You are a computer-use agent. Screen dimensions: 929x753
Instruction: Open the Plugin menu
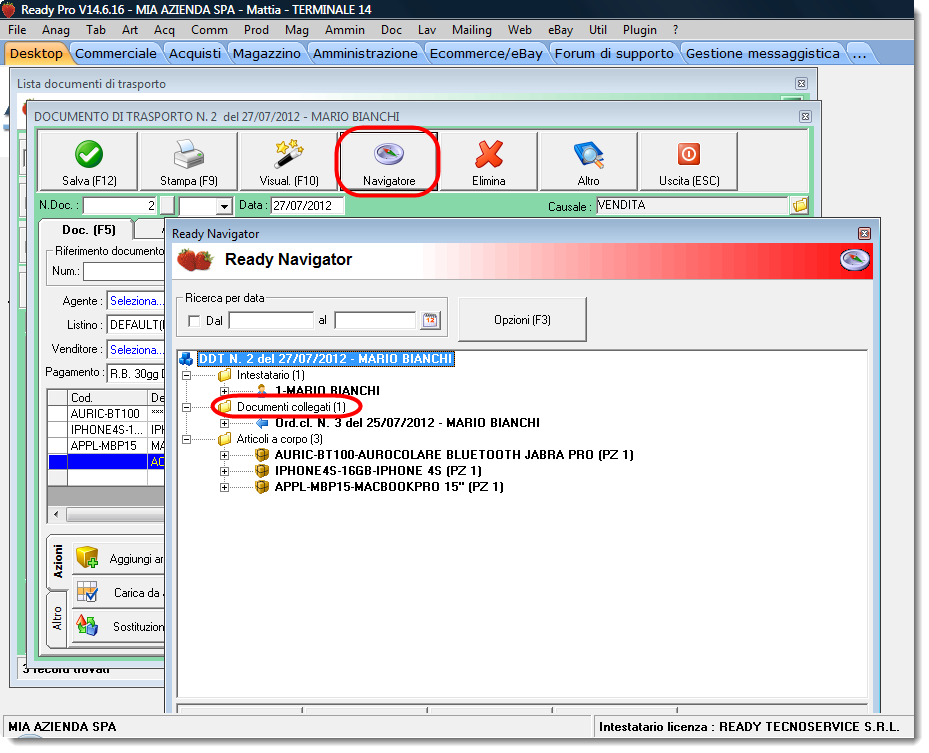(639, 30)
